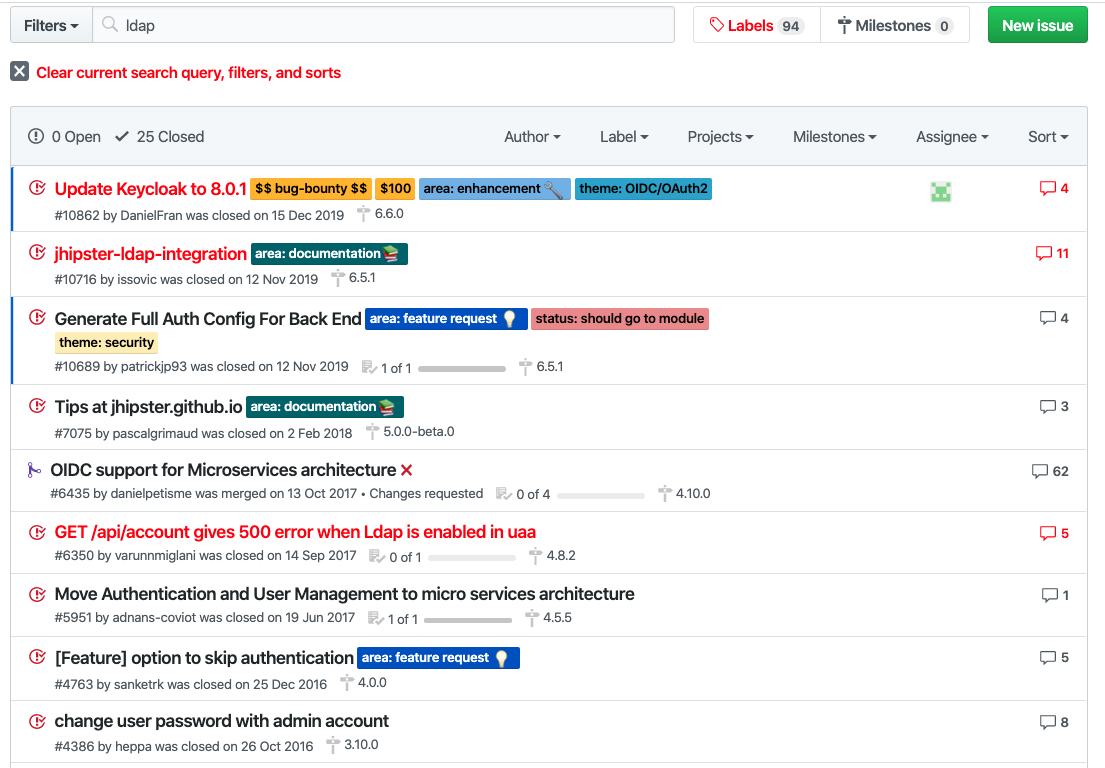Viewport: 1105px width, 768px height.
Task: Open comments on Move Authentication issue
Action: pyautogui.click(x=1055, y=595)
